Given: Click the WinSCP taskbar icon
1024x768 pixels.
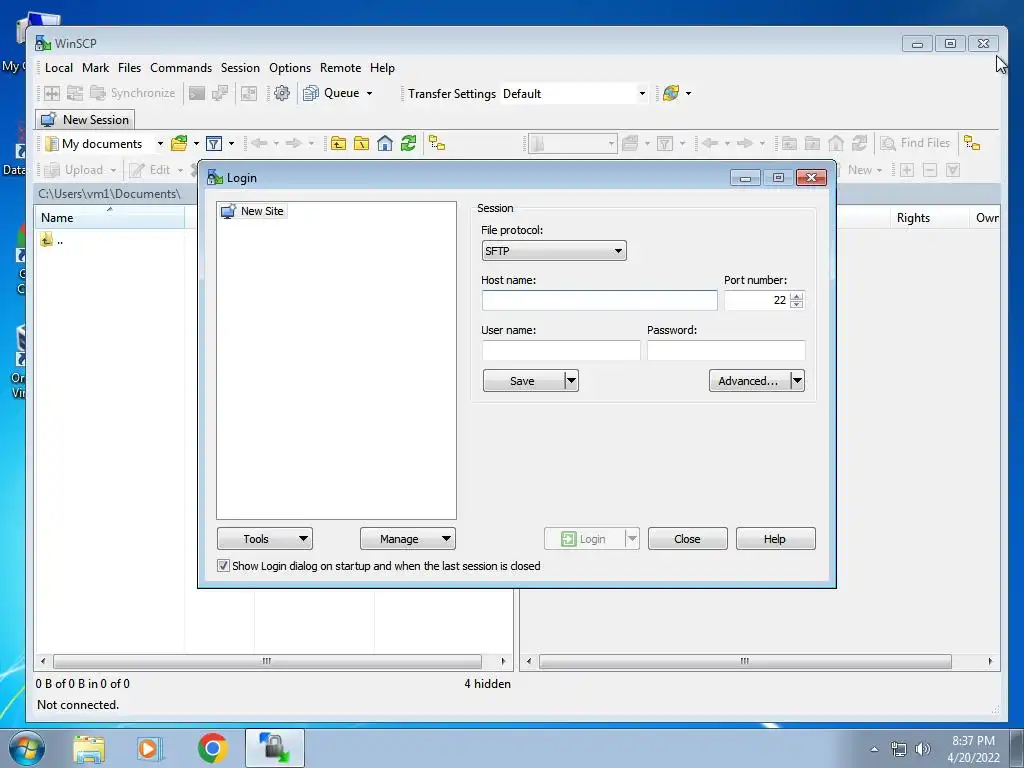Looking at the screenshot, I should point(274,748).
